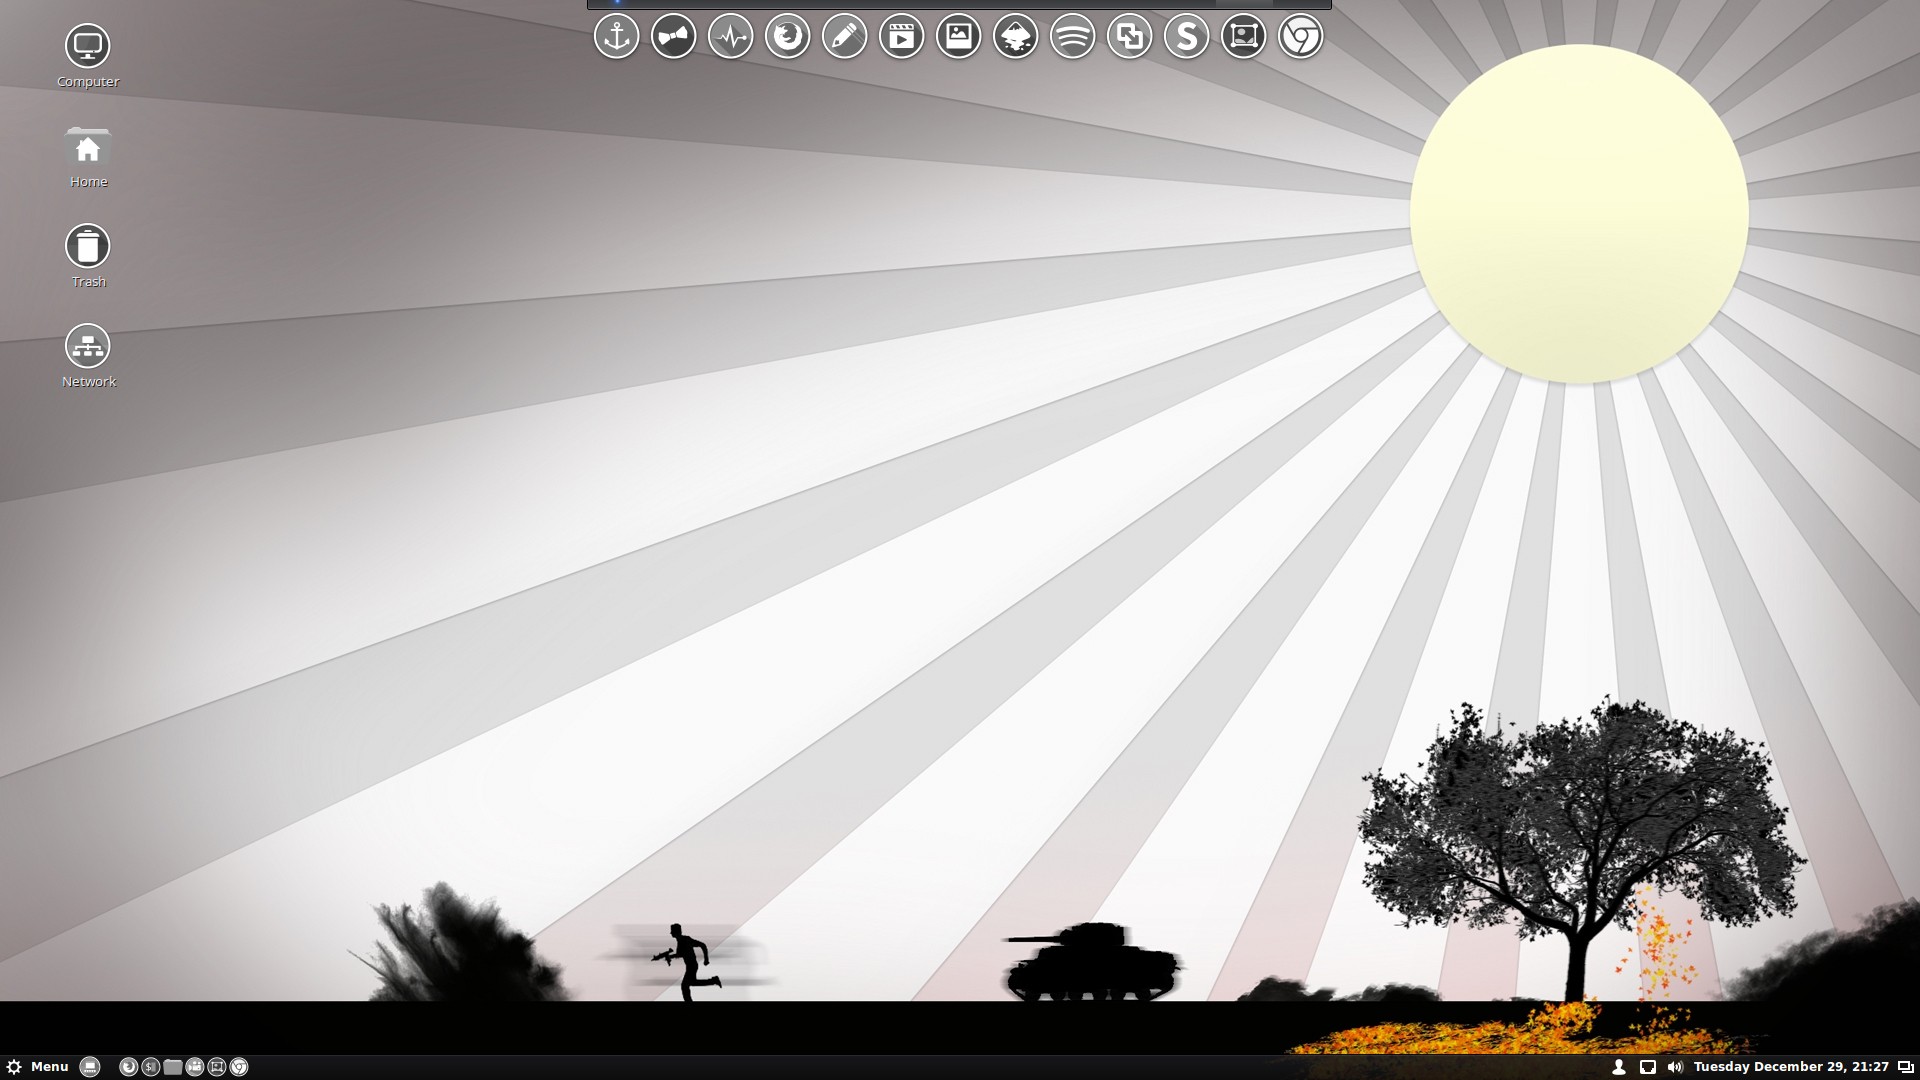This screenshot has height=1080, width=1920.
Task: Launch Firefox from the bottom panel
Action: coord(128,1067)
